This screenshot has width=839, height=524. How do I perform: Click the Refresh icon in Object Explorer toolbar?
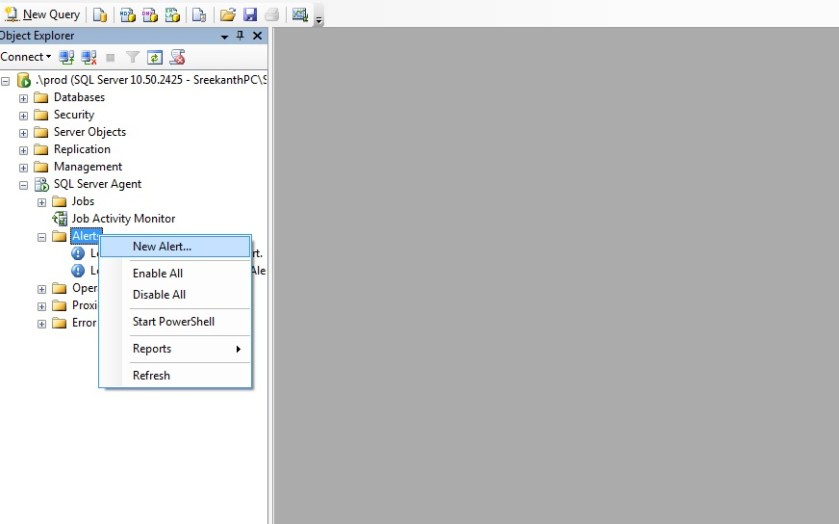pyautogui.click(x=155, y=57)
